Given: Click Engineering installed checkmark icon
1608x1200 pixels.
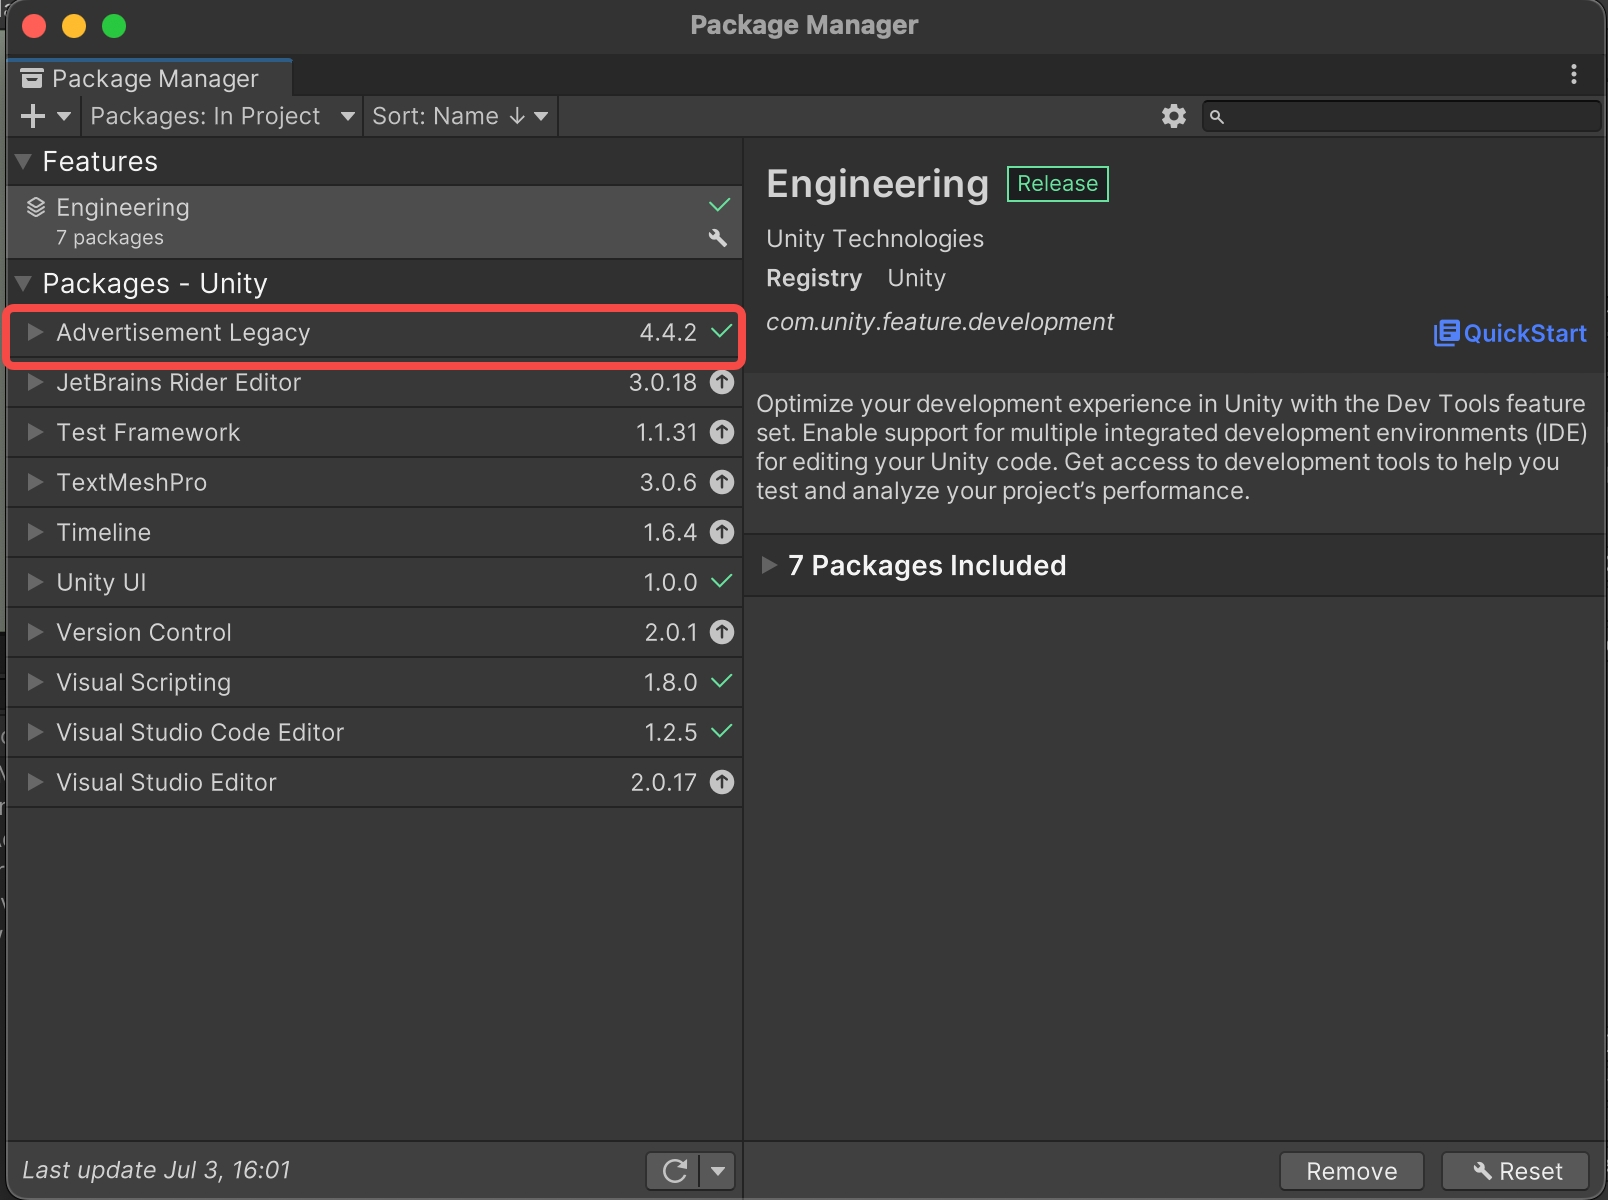Looking at the screenshot, I should pos(719,205).
